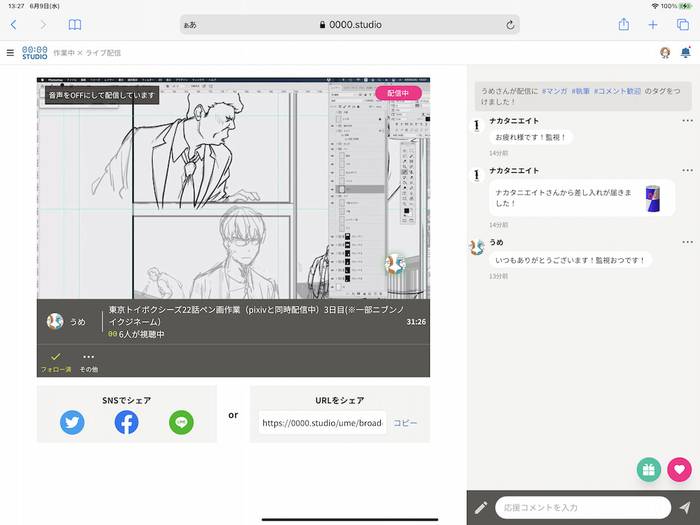
Task: Open the Safari share sheet icon
Action: (x=624, y=24)
